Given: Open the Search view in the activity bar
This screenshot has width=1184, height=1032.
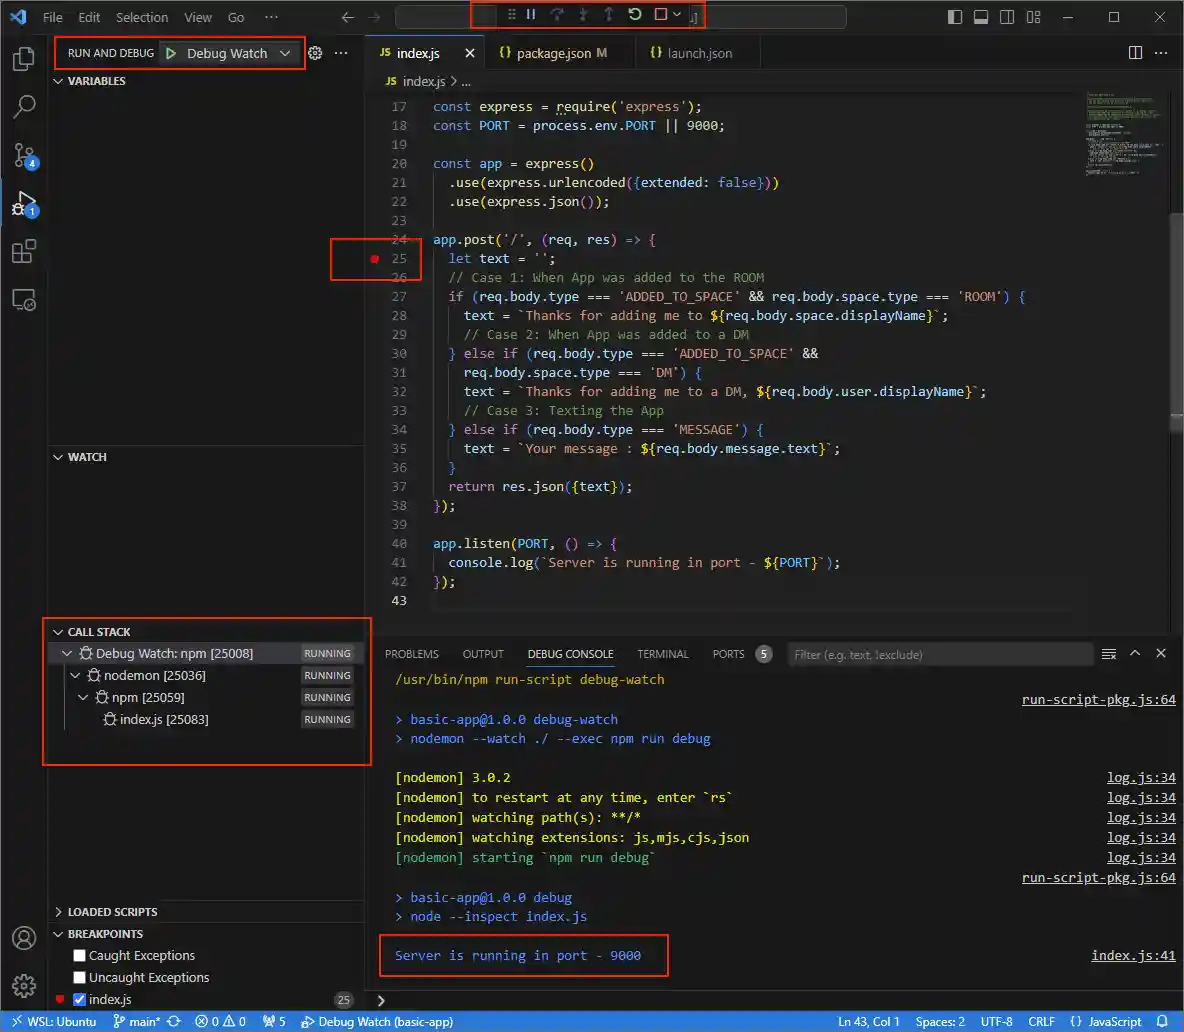Looking at the screenshot, I should click(x=23, y=107).
